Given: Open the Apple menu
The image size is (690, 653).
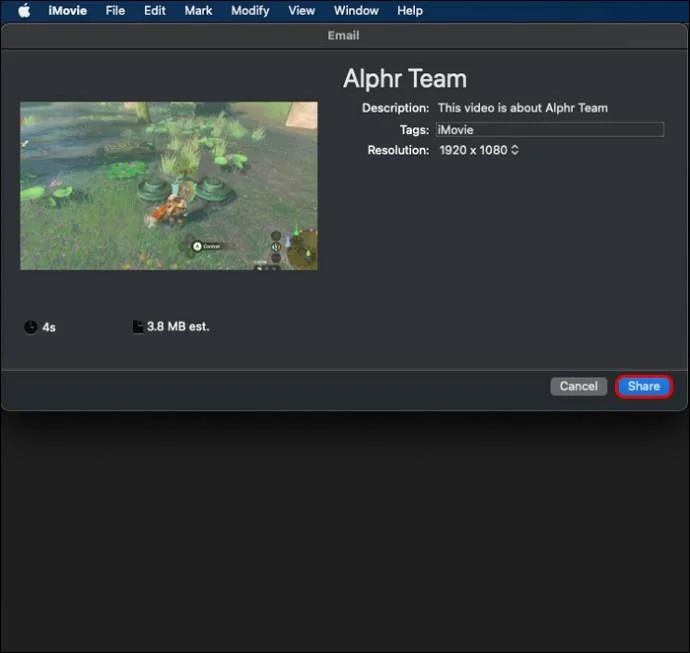Looking at the screenshot, I should 24,10.
